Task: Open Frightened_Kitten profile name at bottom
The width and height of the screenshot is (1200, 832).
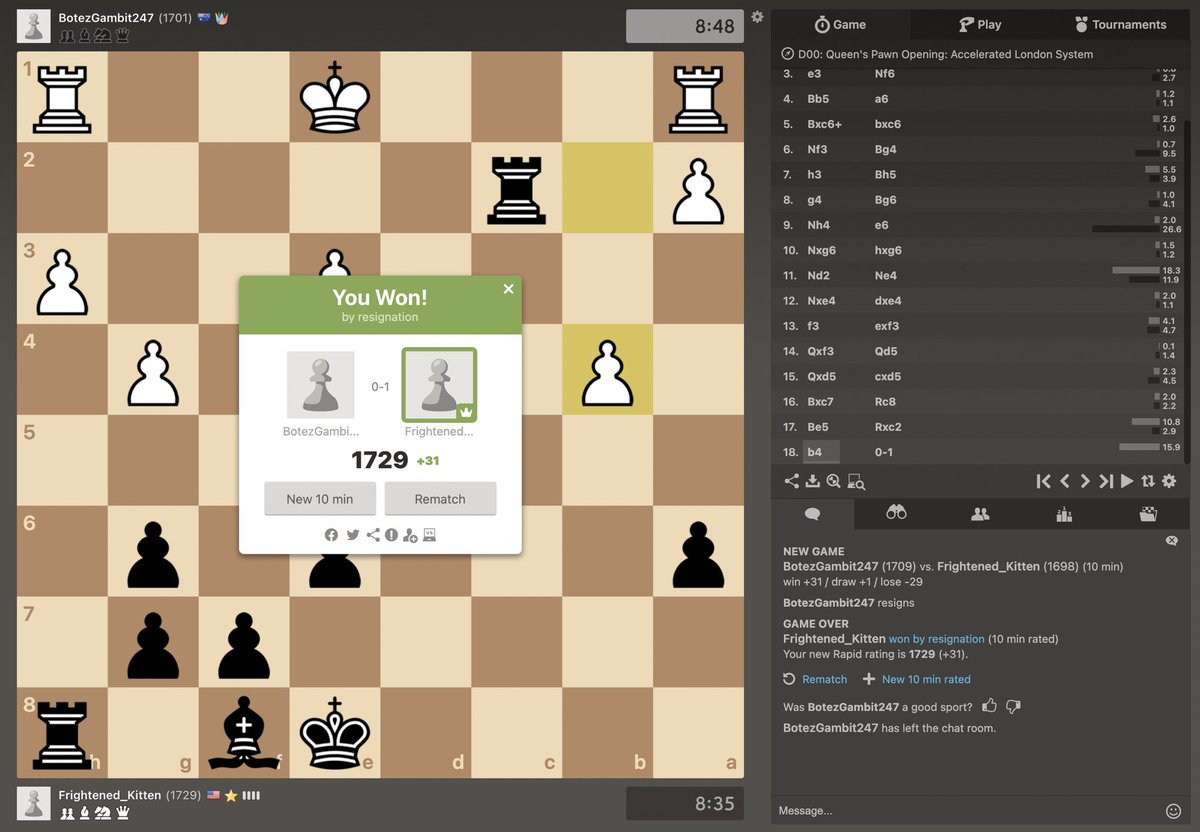Action: pos(110,795)
